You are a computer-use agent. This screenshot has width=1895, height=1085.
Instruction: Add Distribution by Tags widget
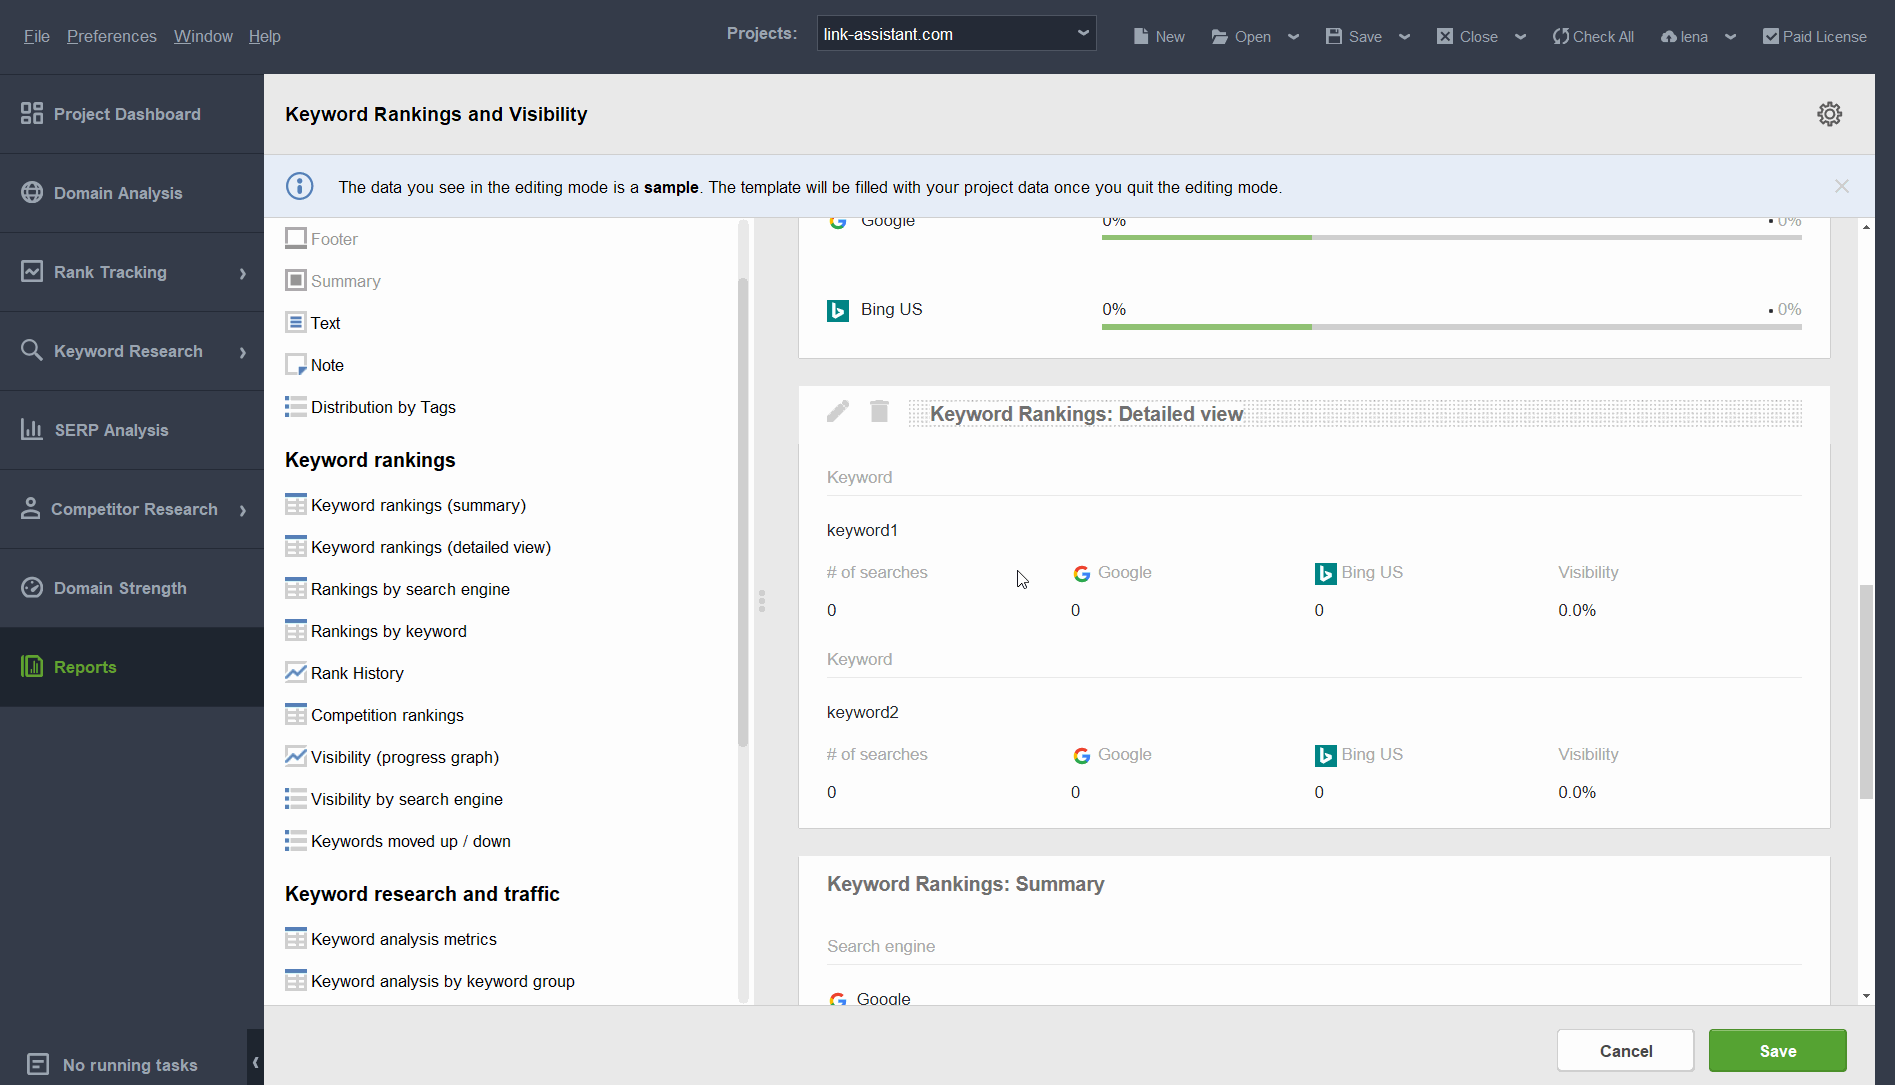(x=370, y=407)
